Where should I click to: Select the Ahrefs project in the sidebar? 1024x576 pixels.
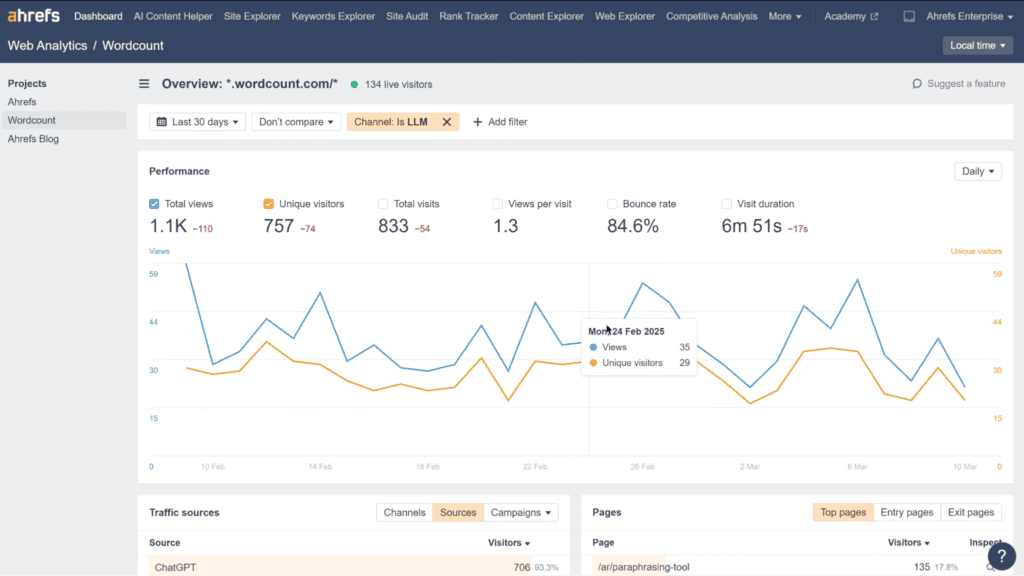22,102
